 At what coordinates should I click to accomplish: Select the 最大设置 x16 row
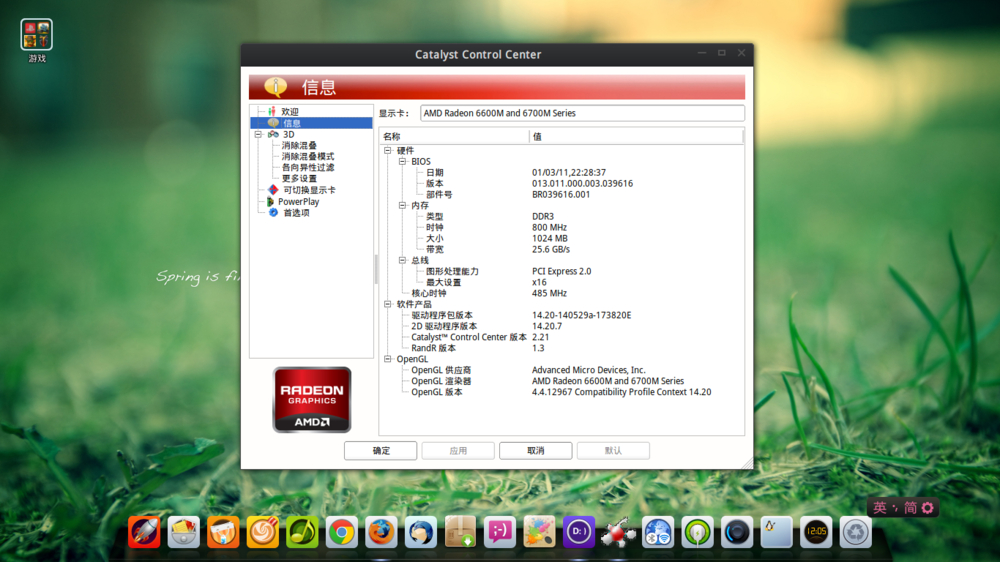[x=561, y=283]
